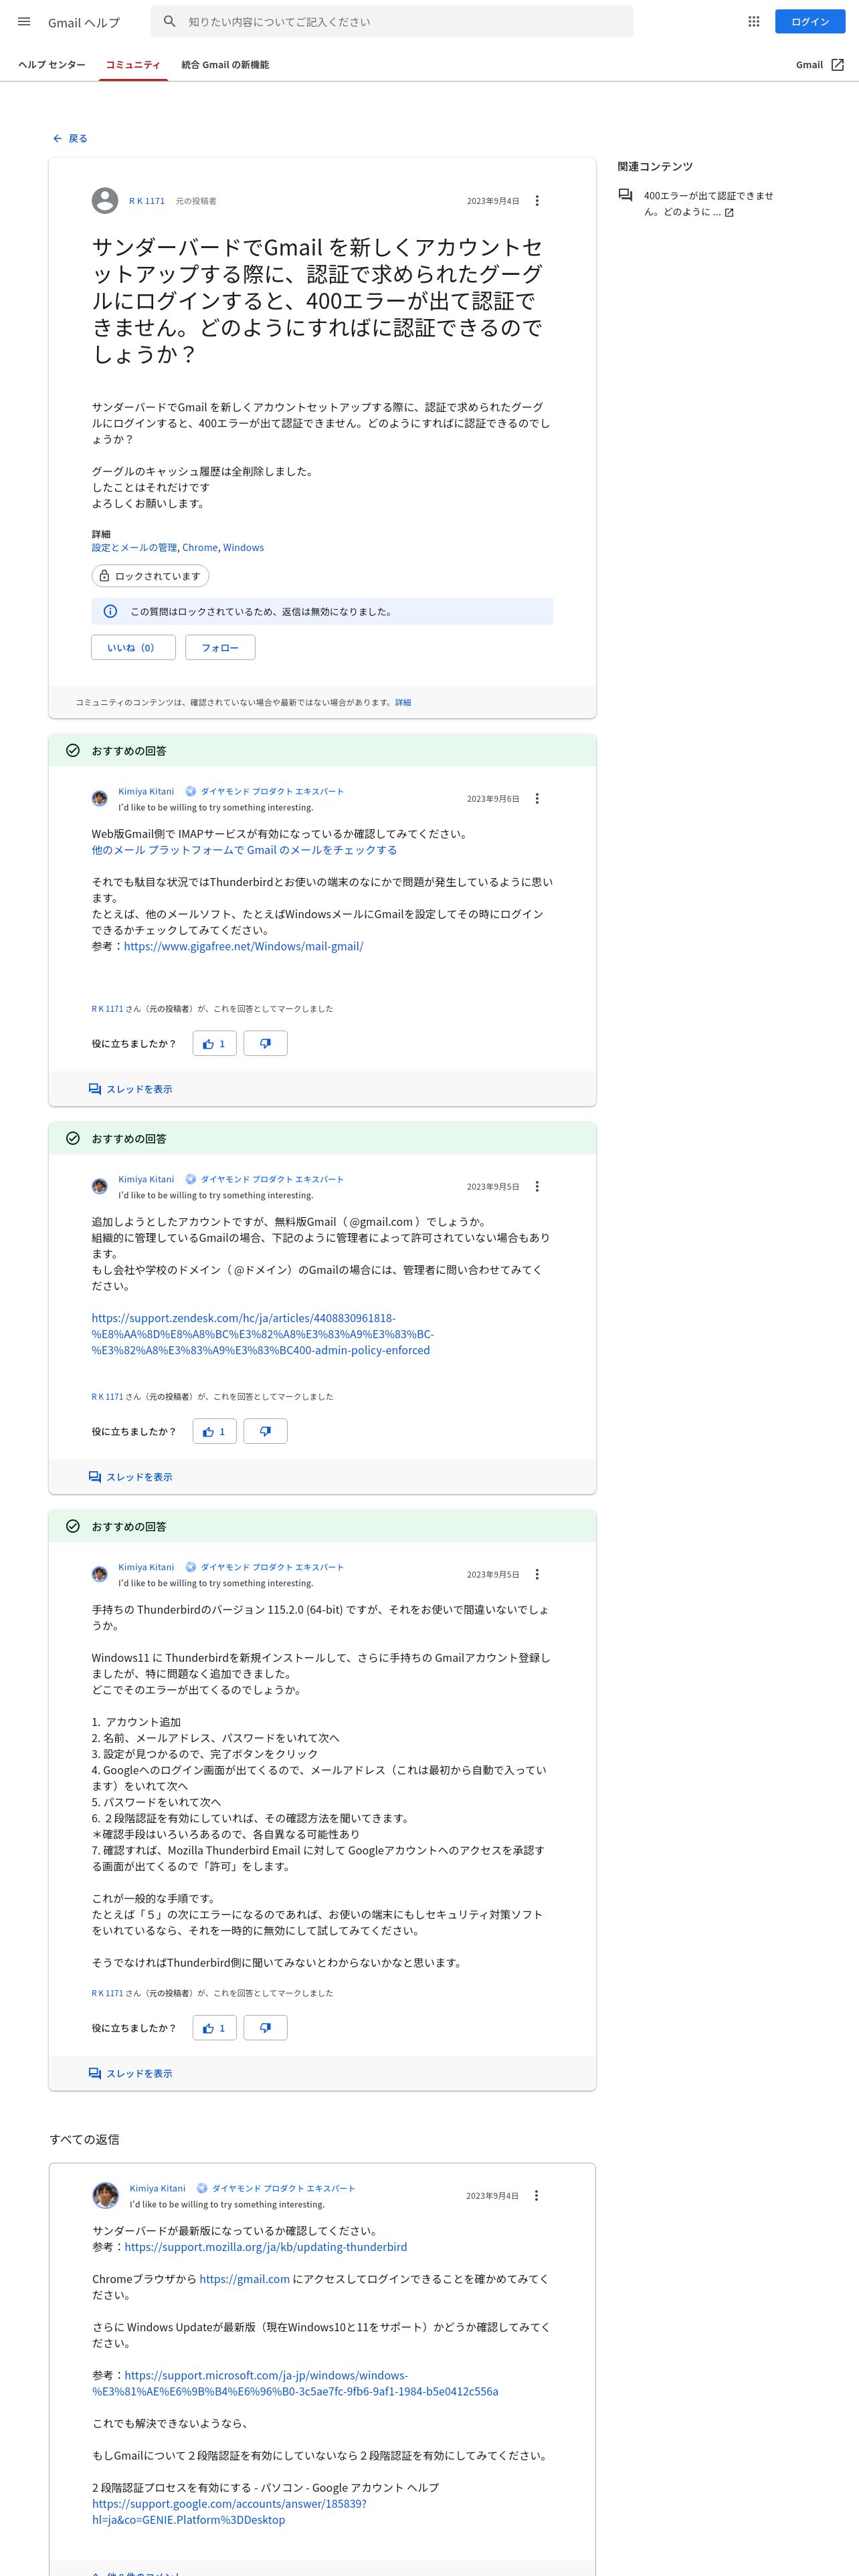Viewport: 859px width, 2576px height.
Task: Open more options on Sept 6 answer
Action: (x=537, y=799)
